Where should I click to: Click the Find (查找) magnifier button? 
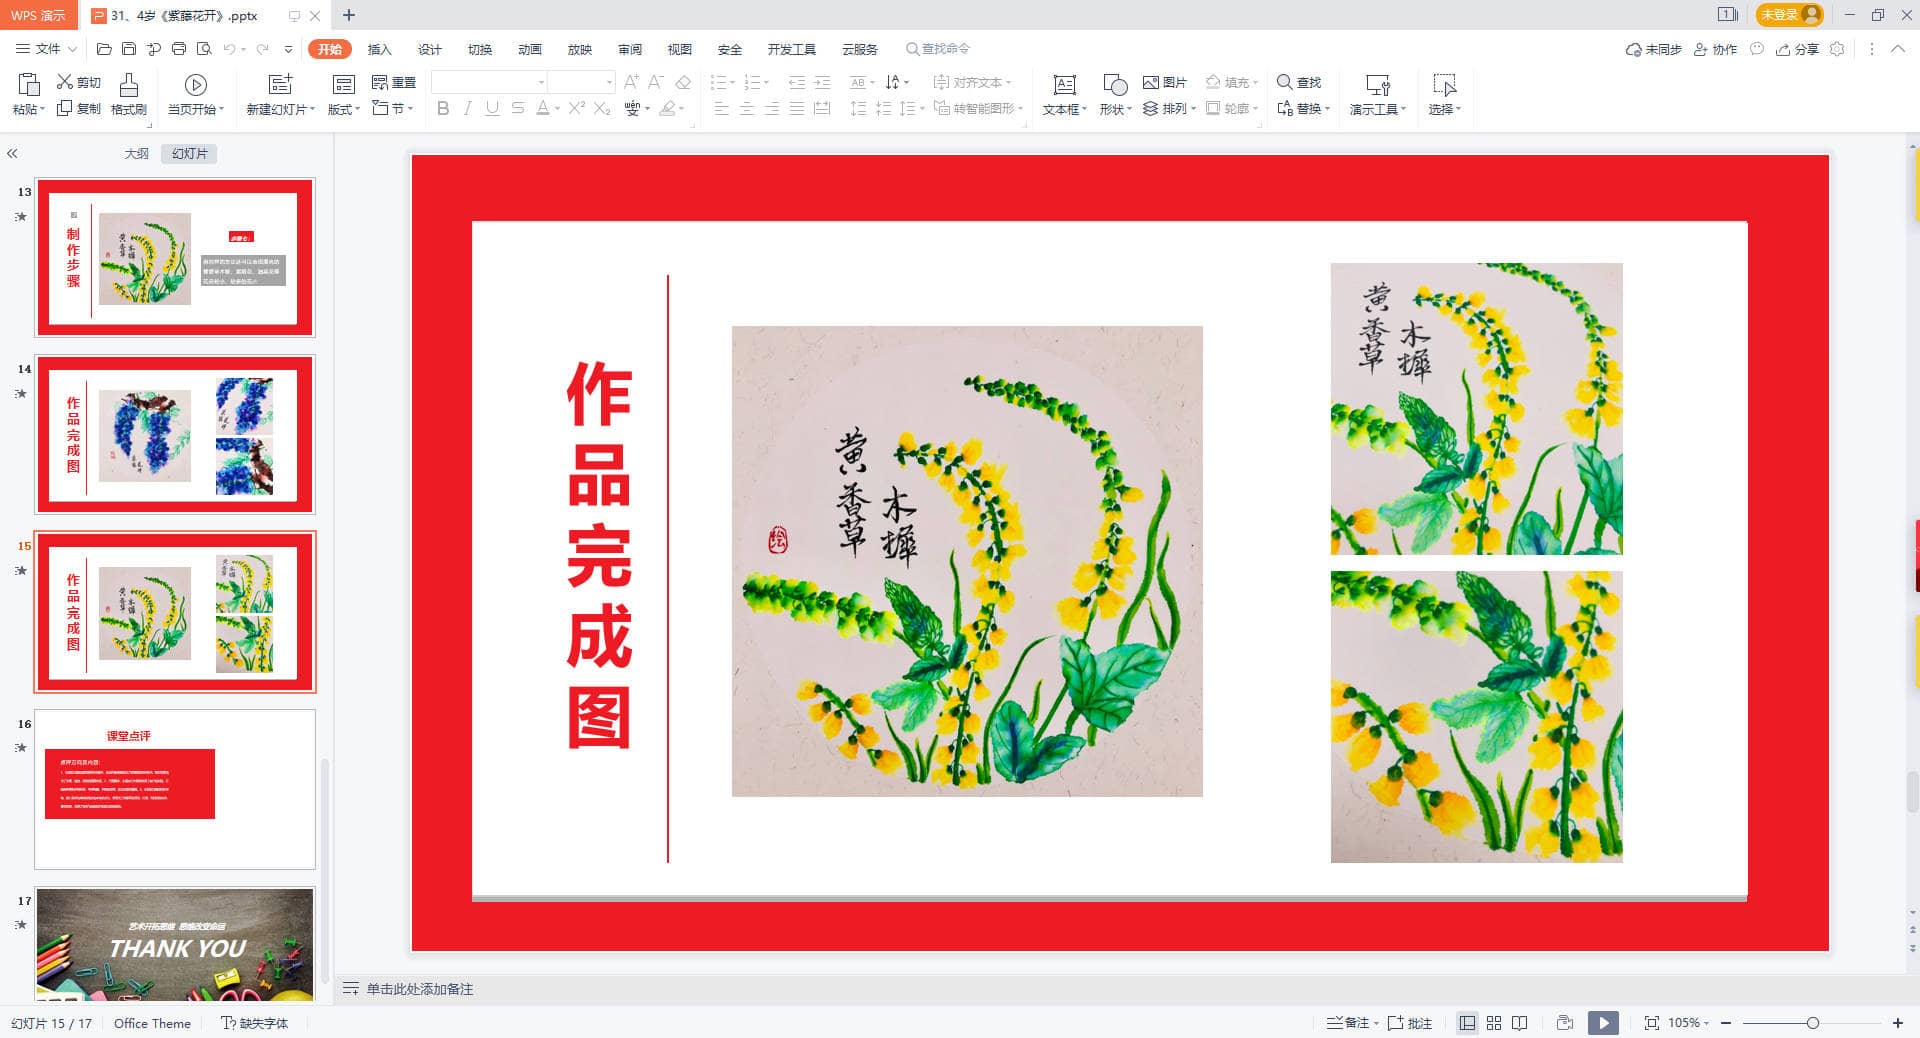(1299, 82)
